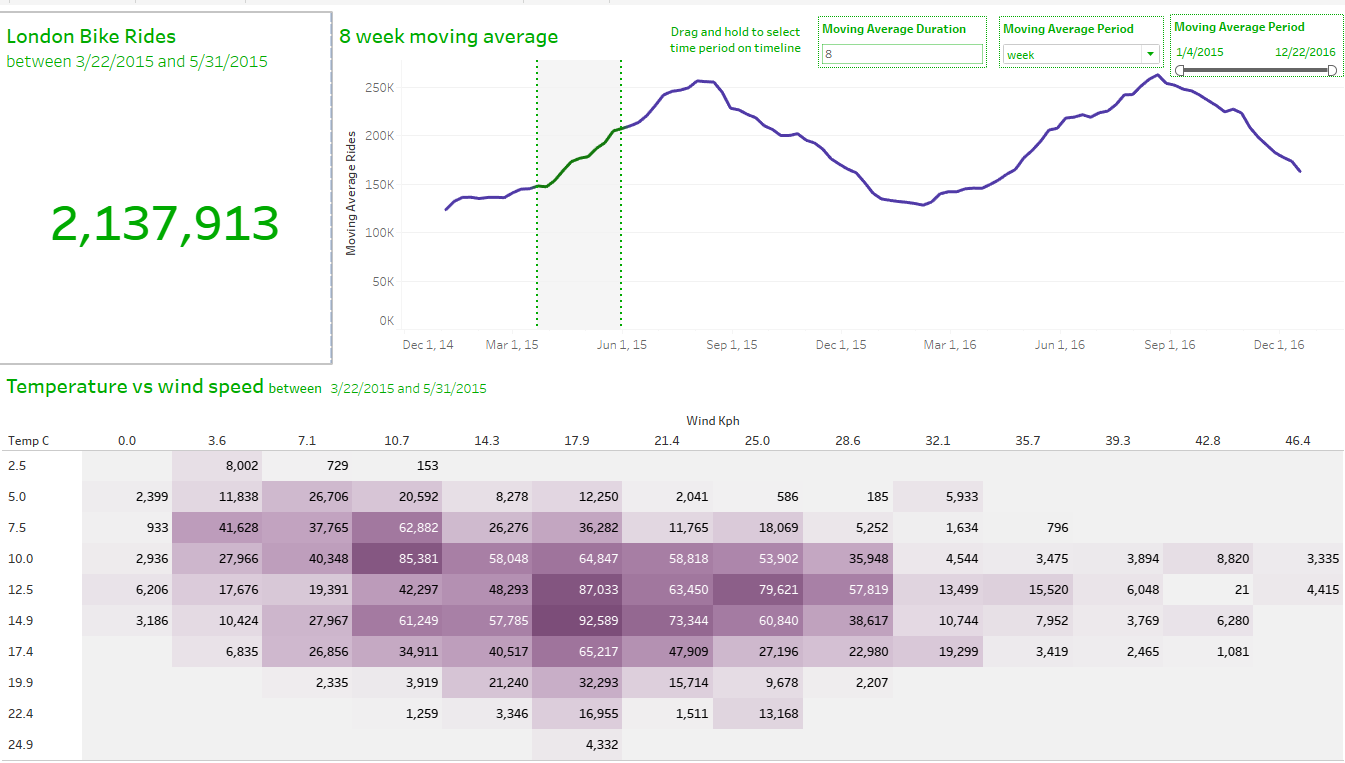Select the heatmap cell showing 92,589
The height and width of the screenshot is (763, 1345).
click(x=577, y=620)
